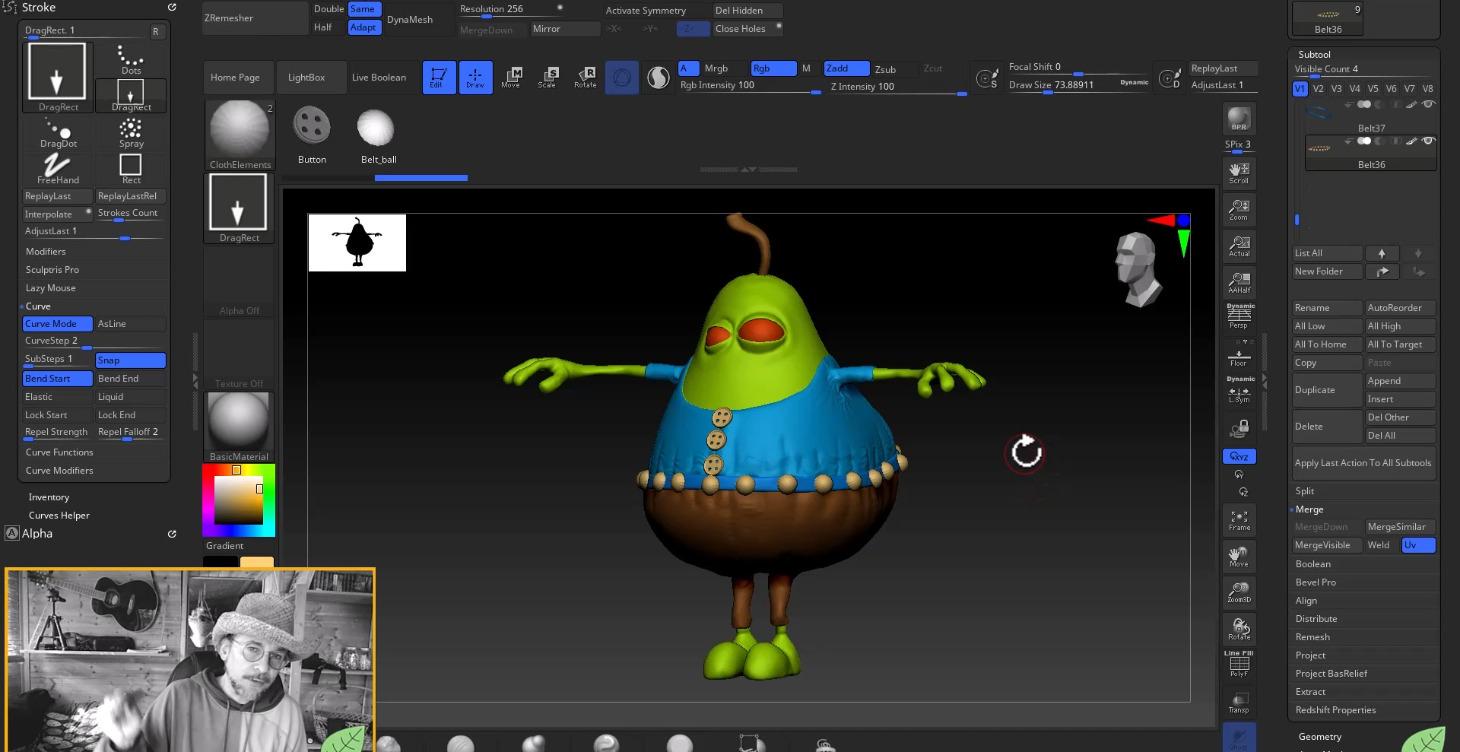The image size is (1460, 752).
Task: Expand the Modifiers section in Stroke palette
Action: (48, 251)
